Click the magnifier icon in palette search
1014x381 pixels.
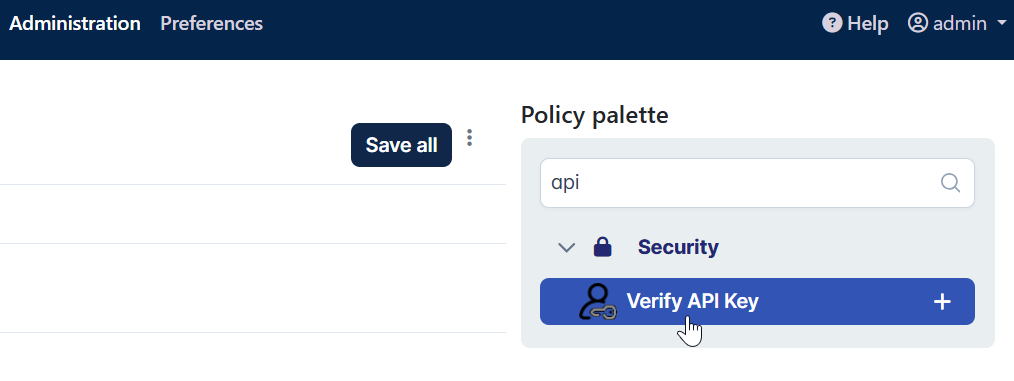click(x=950, y=183)
